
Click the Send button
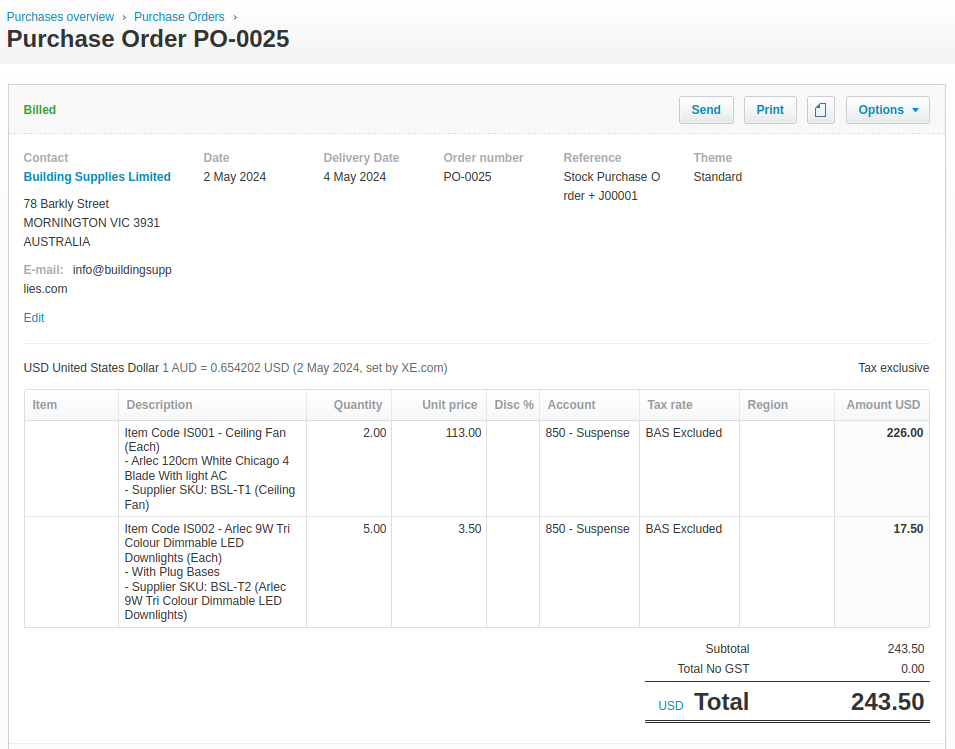(706, 110)
